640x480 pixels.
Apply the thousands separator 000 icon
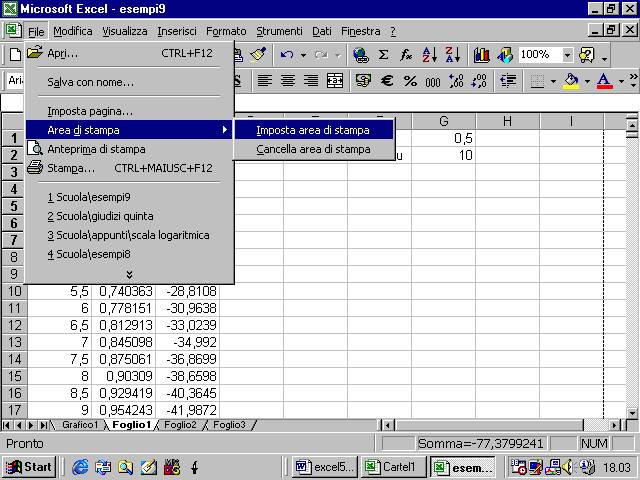point(433,82)
